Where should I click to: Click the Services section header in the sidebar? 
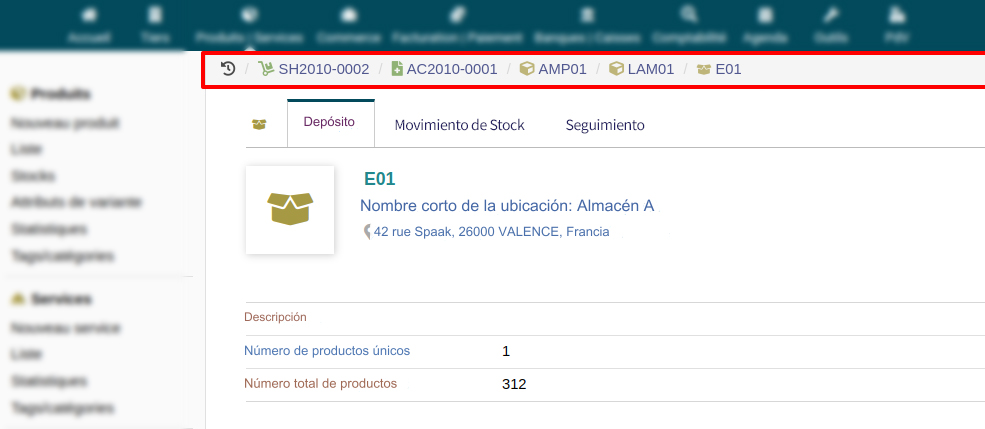(52, 300)
